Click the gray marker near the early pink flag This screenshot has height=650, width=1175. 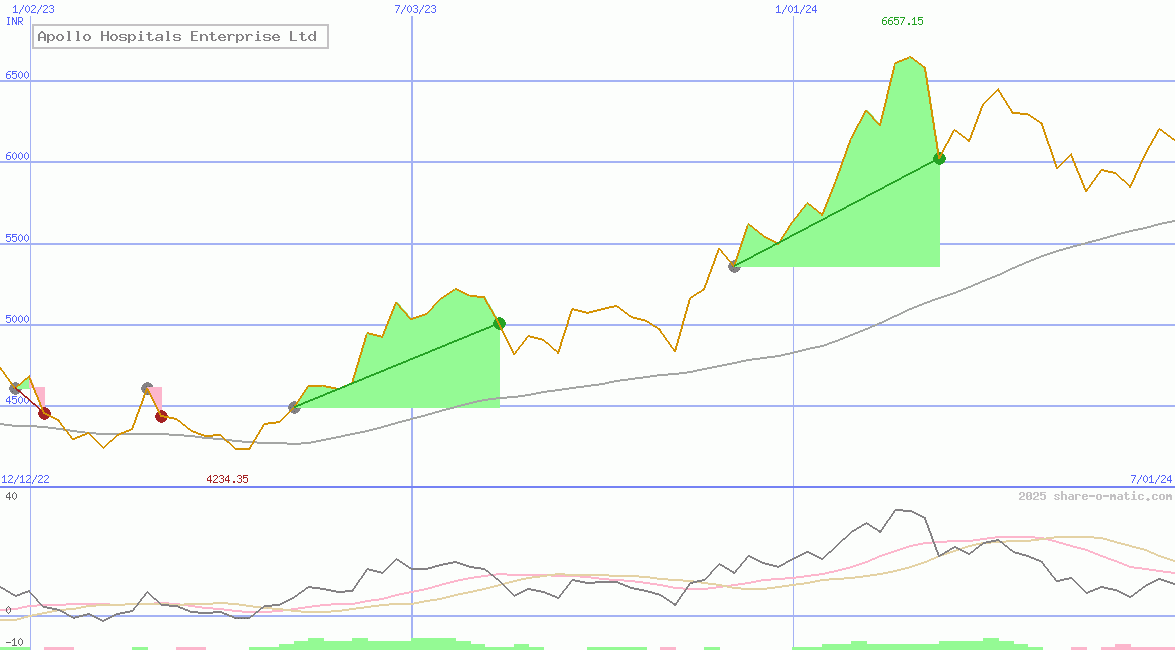[x=147, y=388]
